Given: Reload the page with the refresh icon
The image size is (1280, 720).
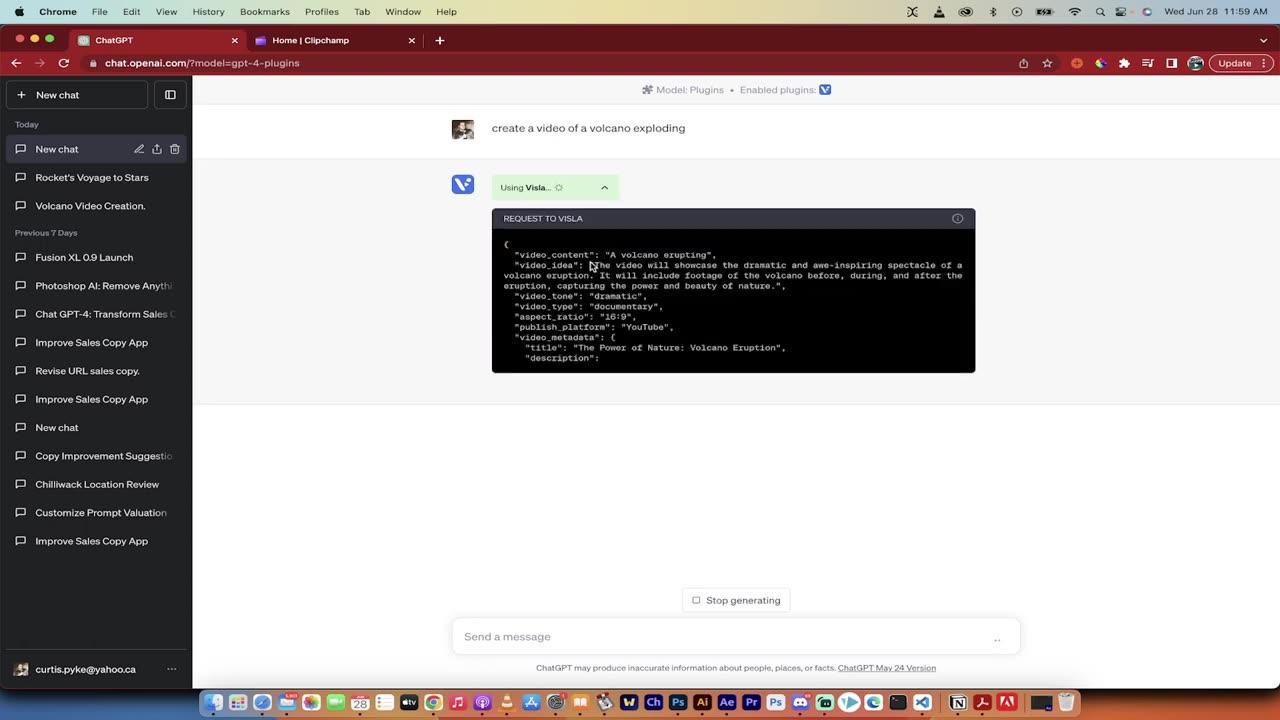Looking at the screenshot, I should click(64, 63).
